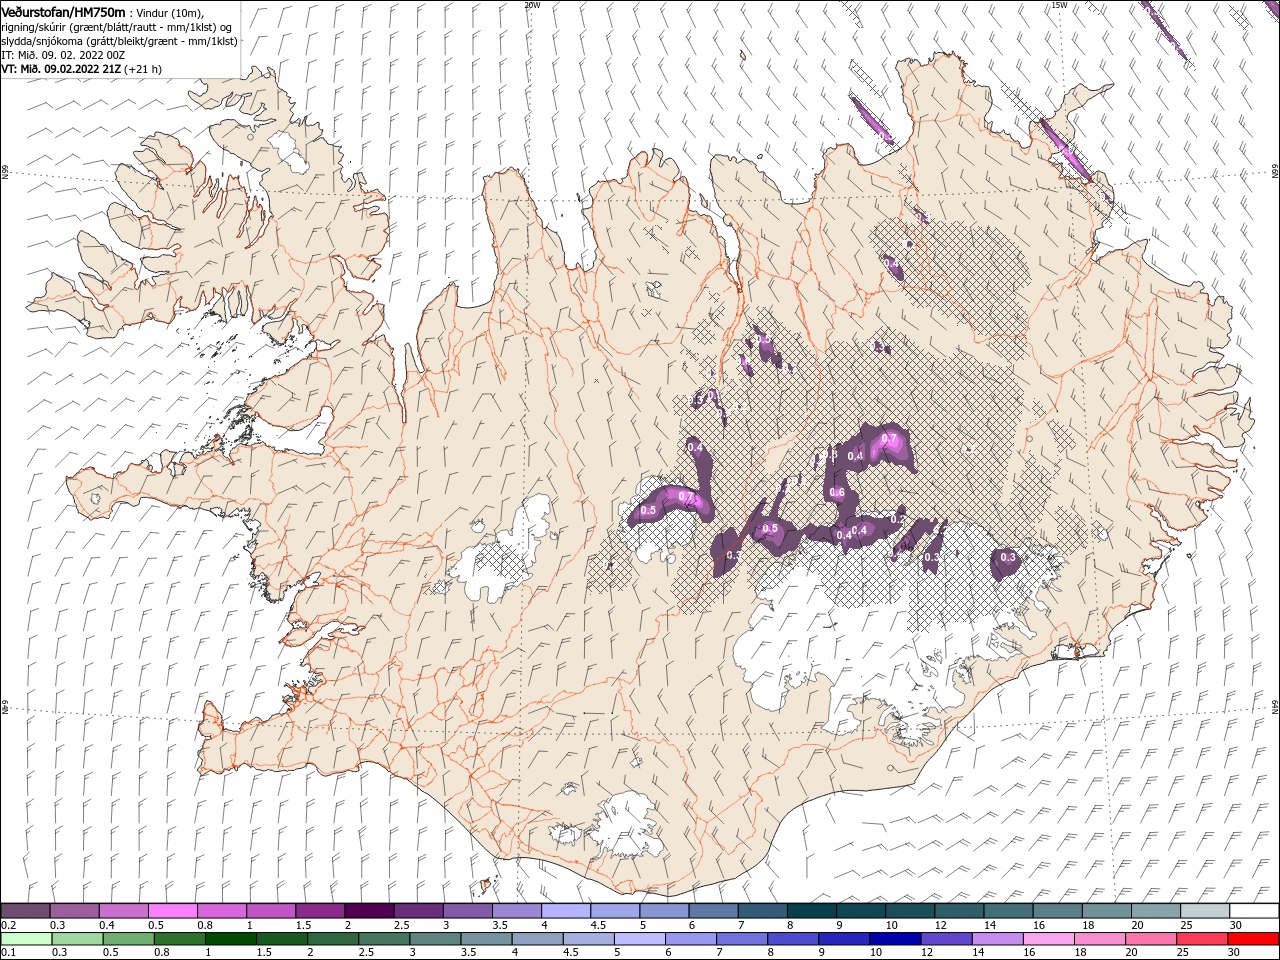Click the '(+21 h)' forecast offset text
This screenshot has width=1280, height=960.
pyautogui.click(x=143, y=69)
